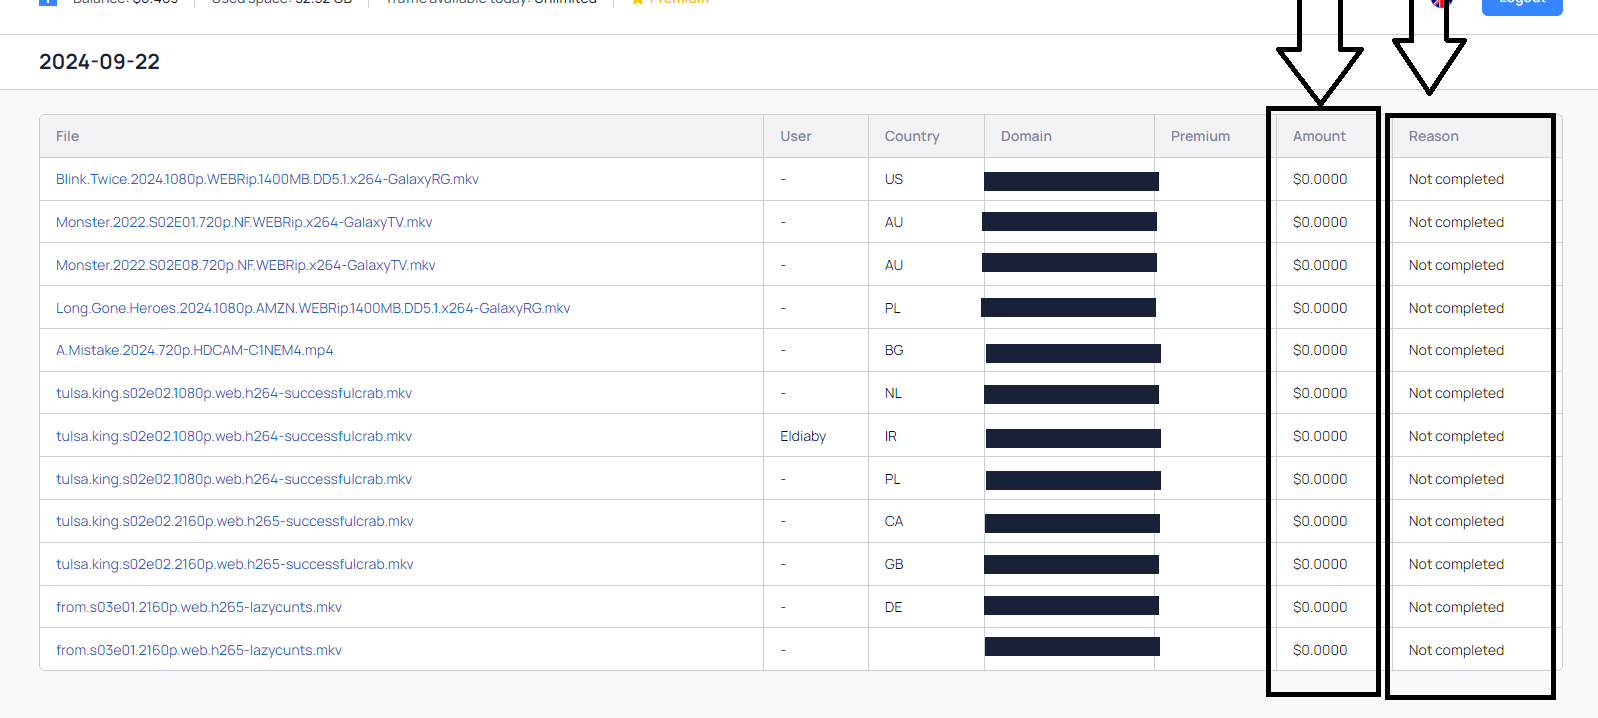Screen dimensions: 1598x718
Task: Open Long.Gone.Heroes.2024 file link
Action: pyautogui.click(x=313, y=308)
